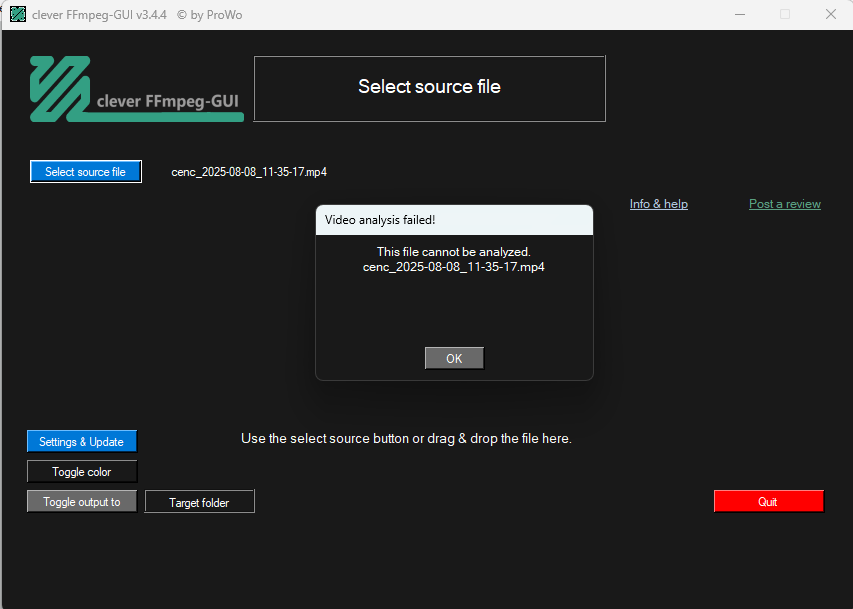Click the large Select source file banner
This screenshot has width=853, height=609.
[x=430, y=88]
